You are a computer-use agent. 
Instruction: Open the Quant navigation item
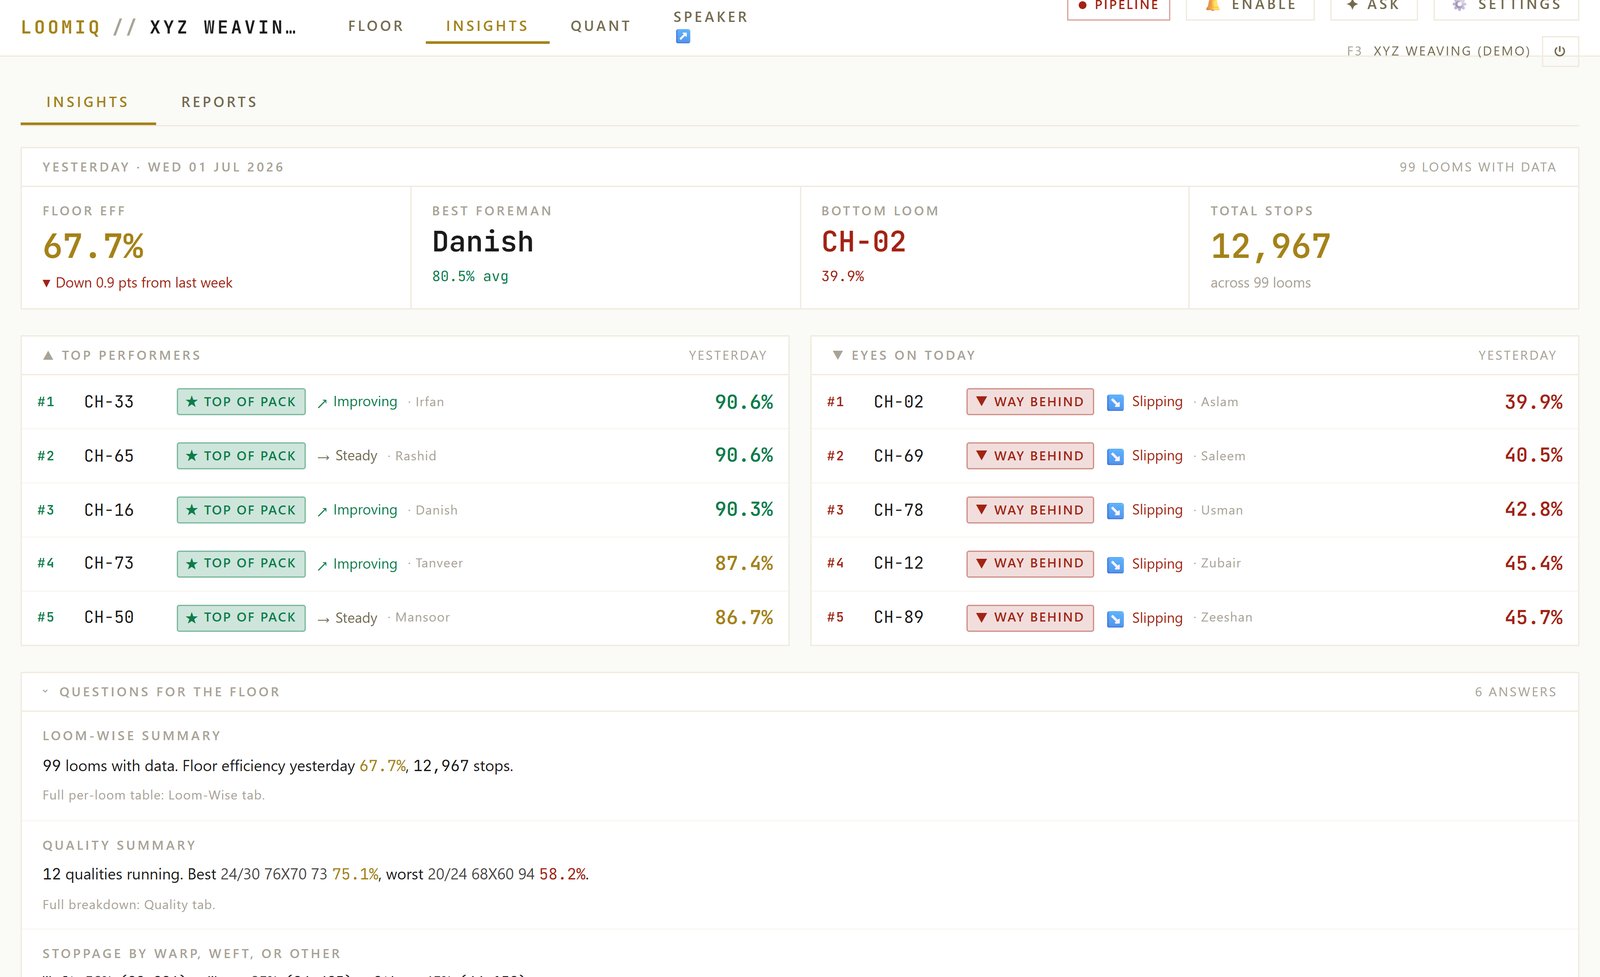point(601,26)
